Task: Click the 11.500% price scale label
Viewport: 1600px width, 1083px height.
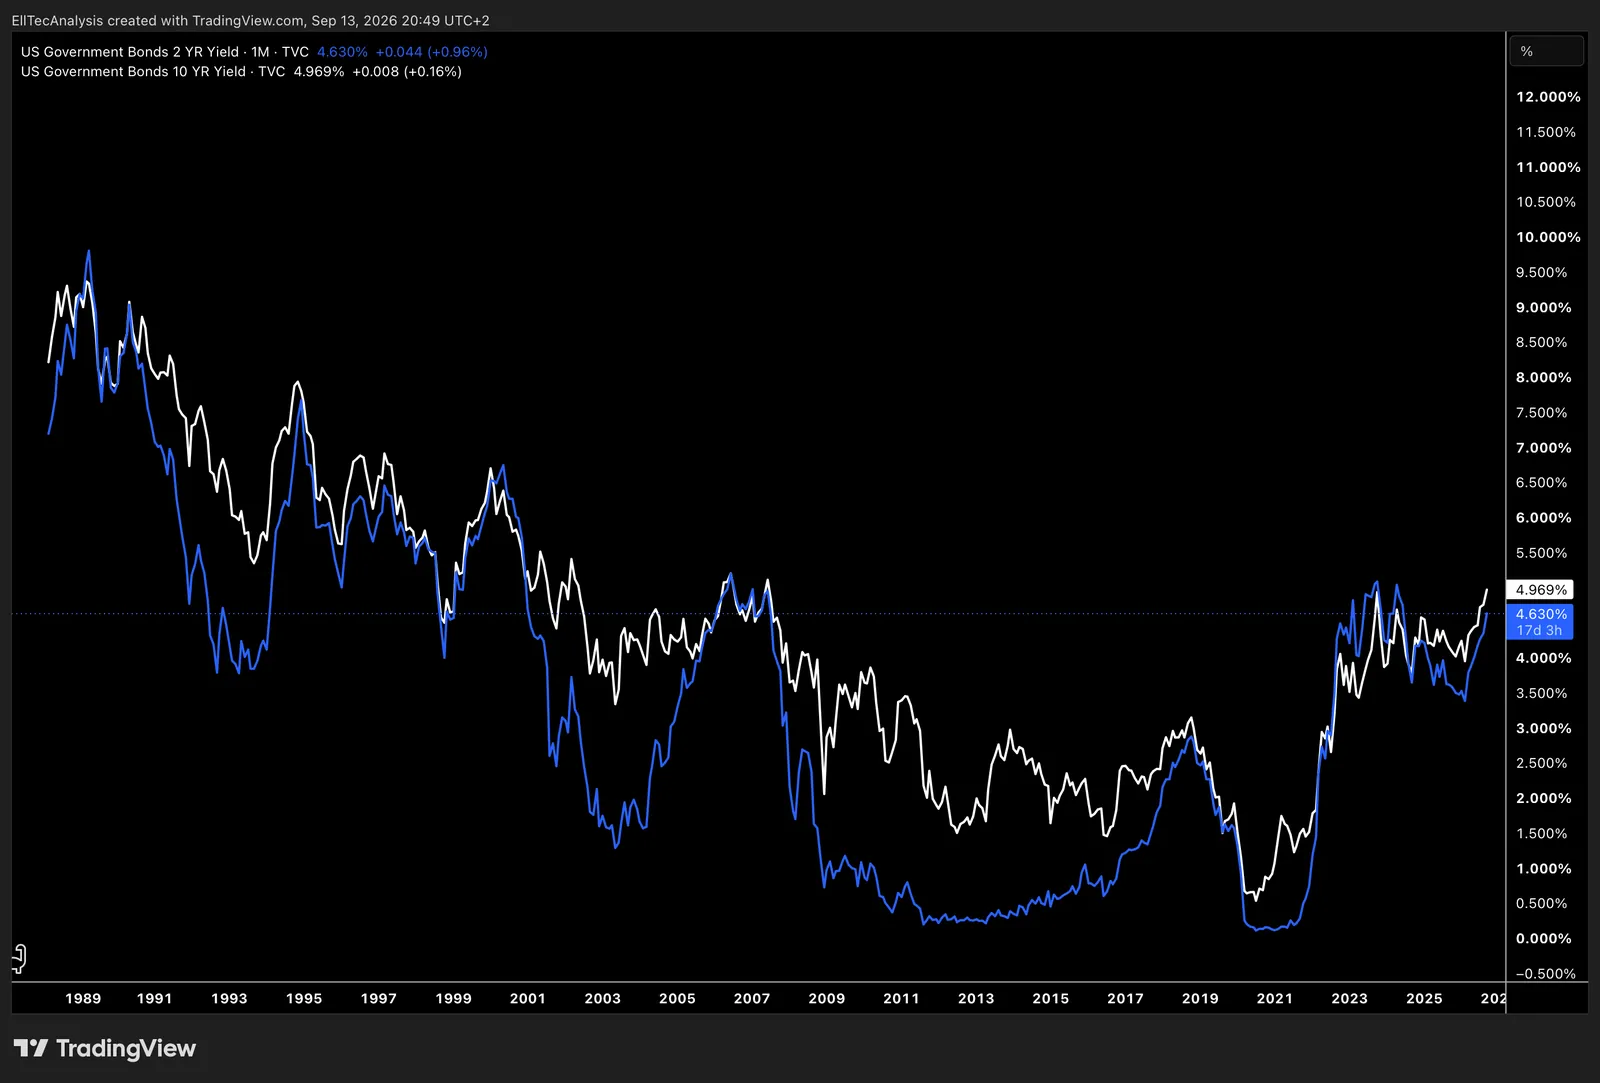Action: [1546, 132]
